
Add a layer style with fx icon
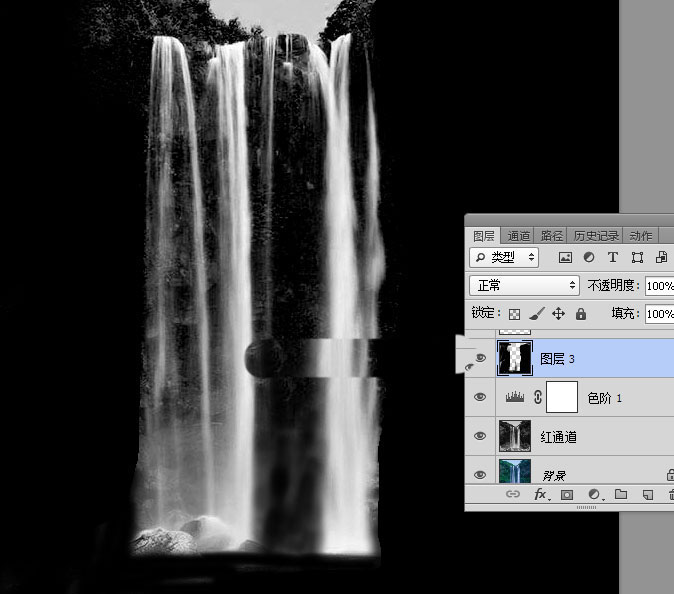(540, 495)
